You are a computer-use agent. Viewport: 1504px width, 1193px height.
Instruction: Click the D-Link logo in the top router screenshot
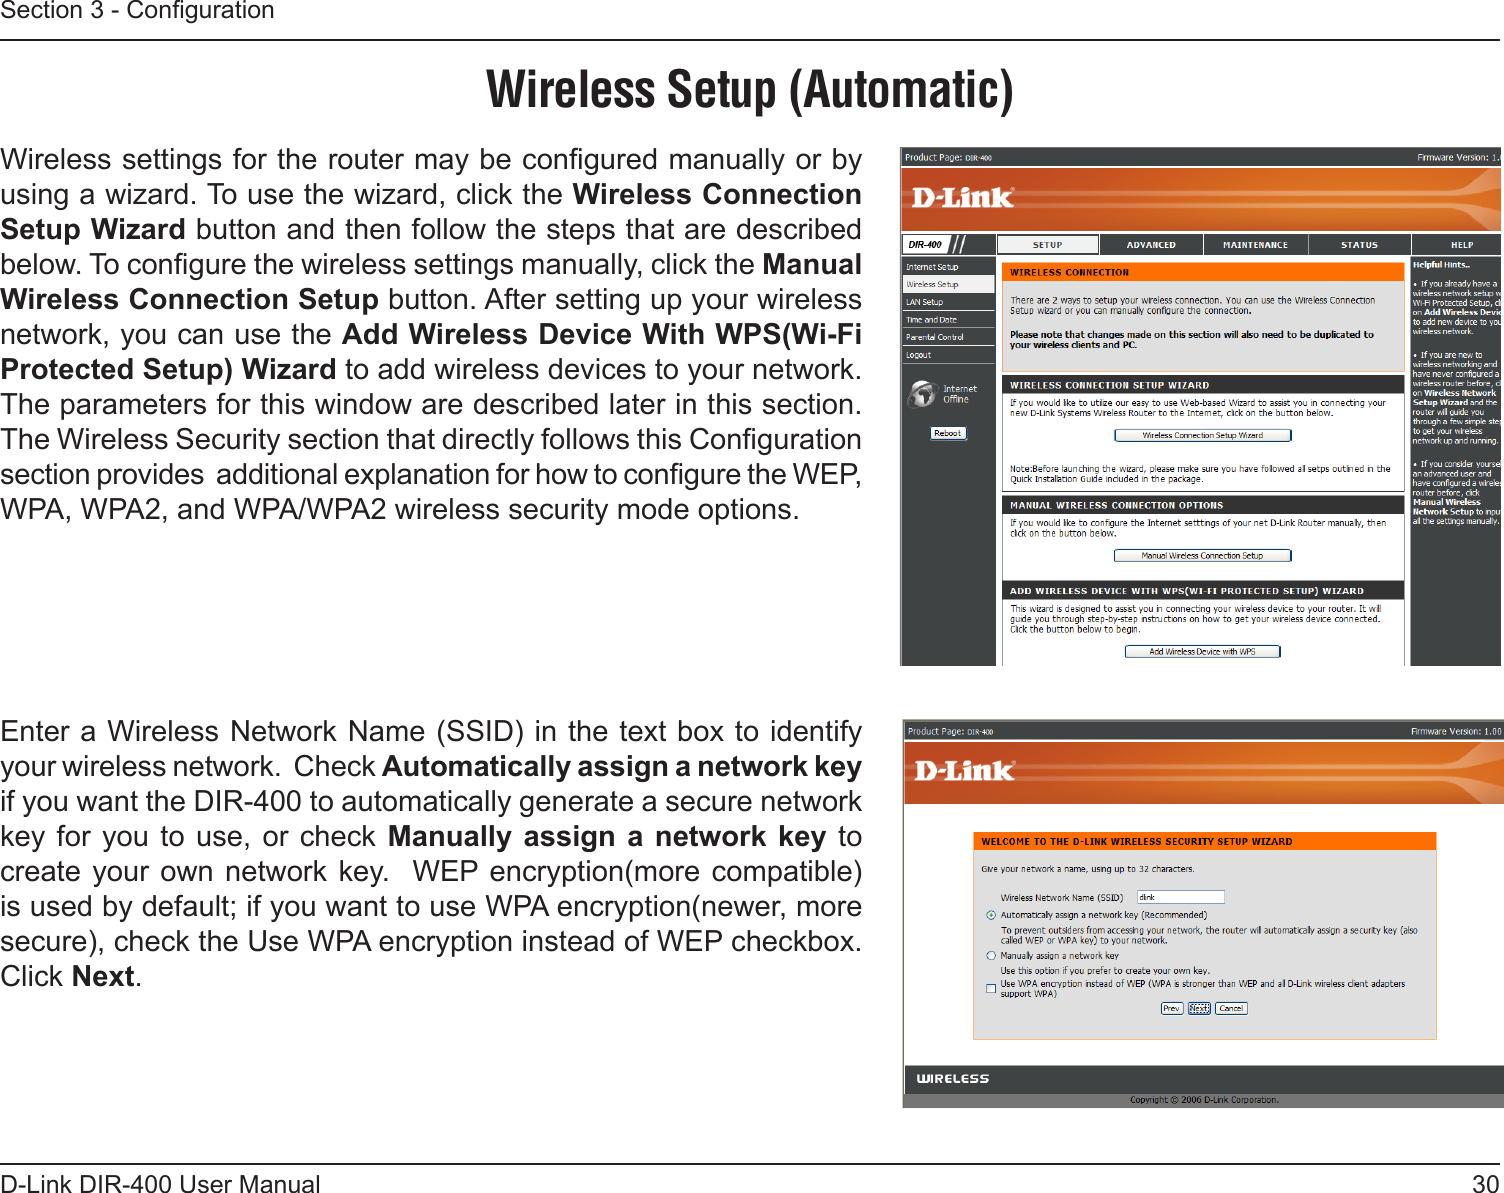(963, 197)
